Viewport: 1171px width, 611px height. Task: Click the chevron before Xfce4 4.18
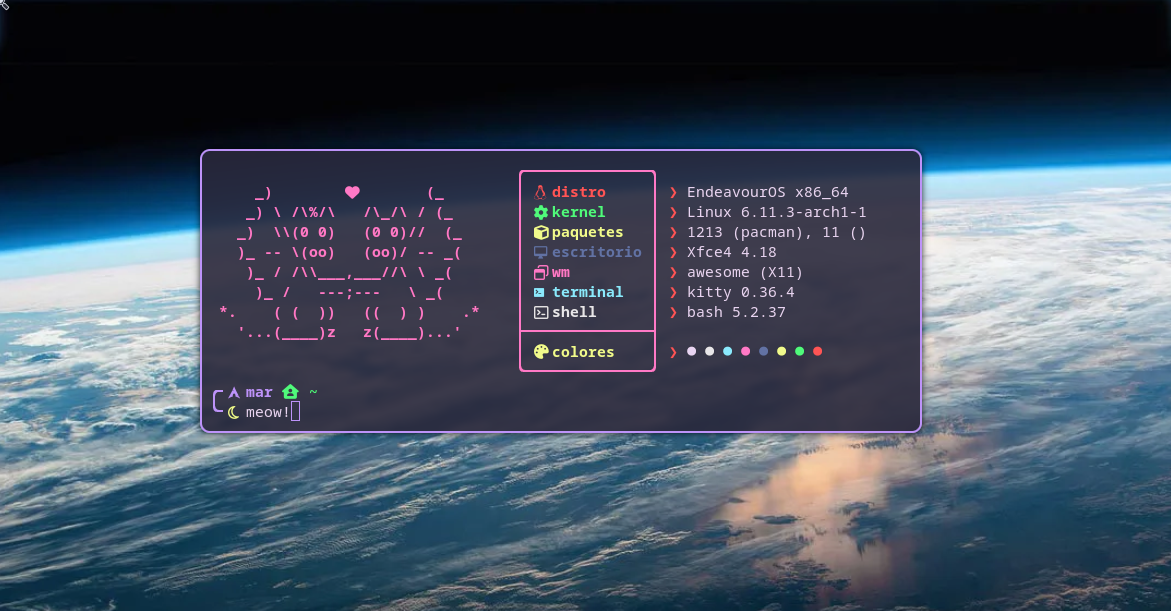[673, 252]
